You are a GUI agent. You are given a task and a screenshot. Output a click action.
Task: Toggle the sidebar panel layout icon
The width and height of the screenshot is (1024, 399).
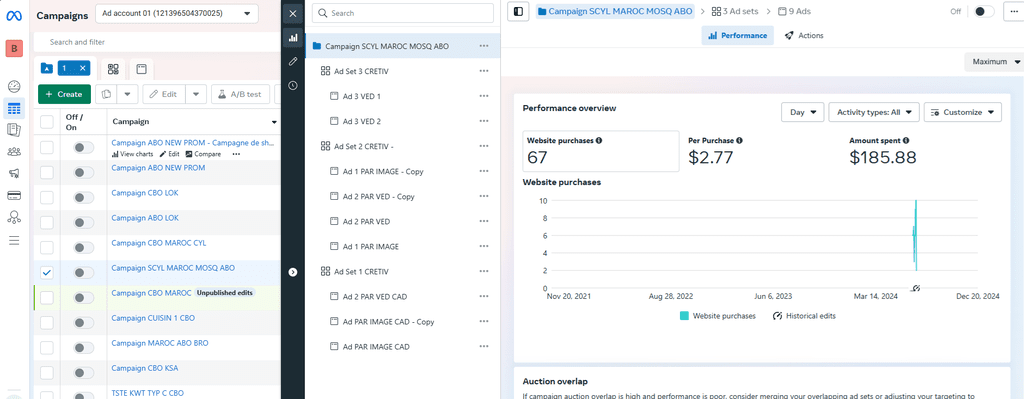(518, 12)
